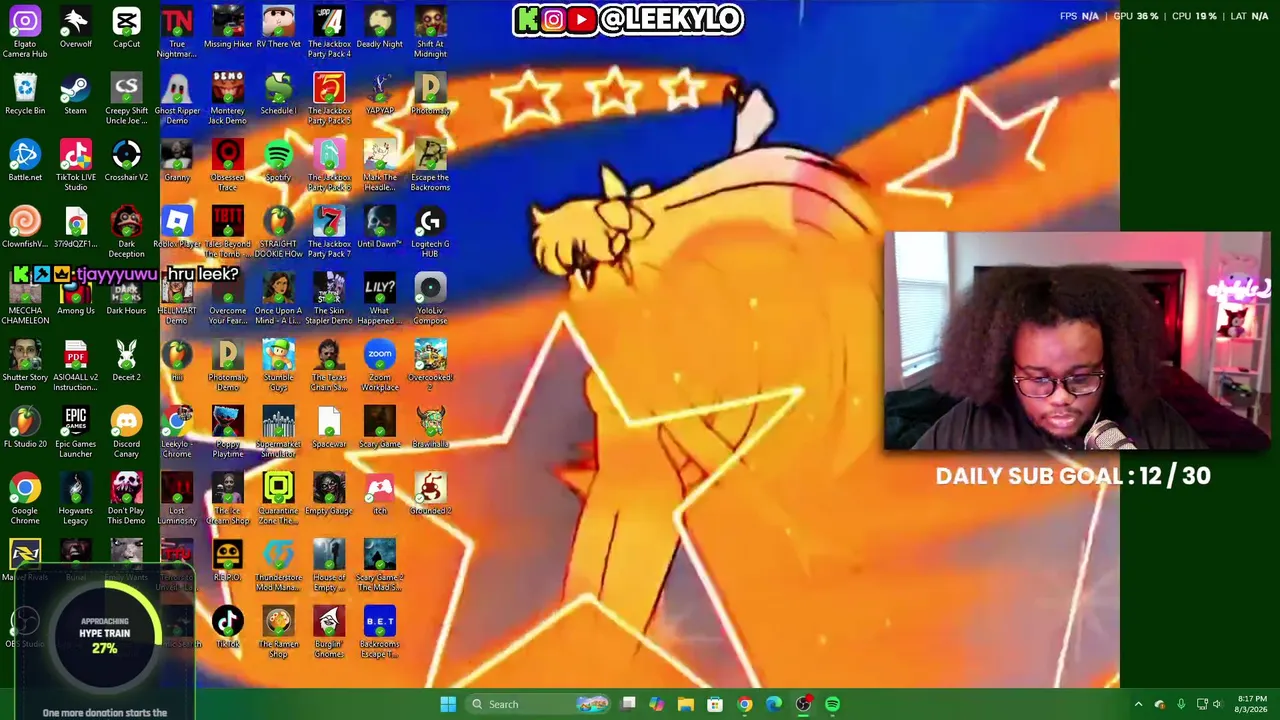Select the YAPYAP desktop icon
The image size is (1280, 720).
click(380, 94)
